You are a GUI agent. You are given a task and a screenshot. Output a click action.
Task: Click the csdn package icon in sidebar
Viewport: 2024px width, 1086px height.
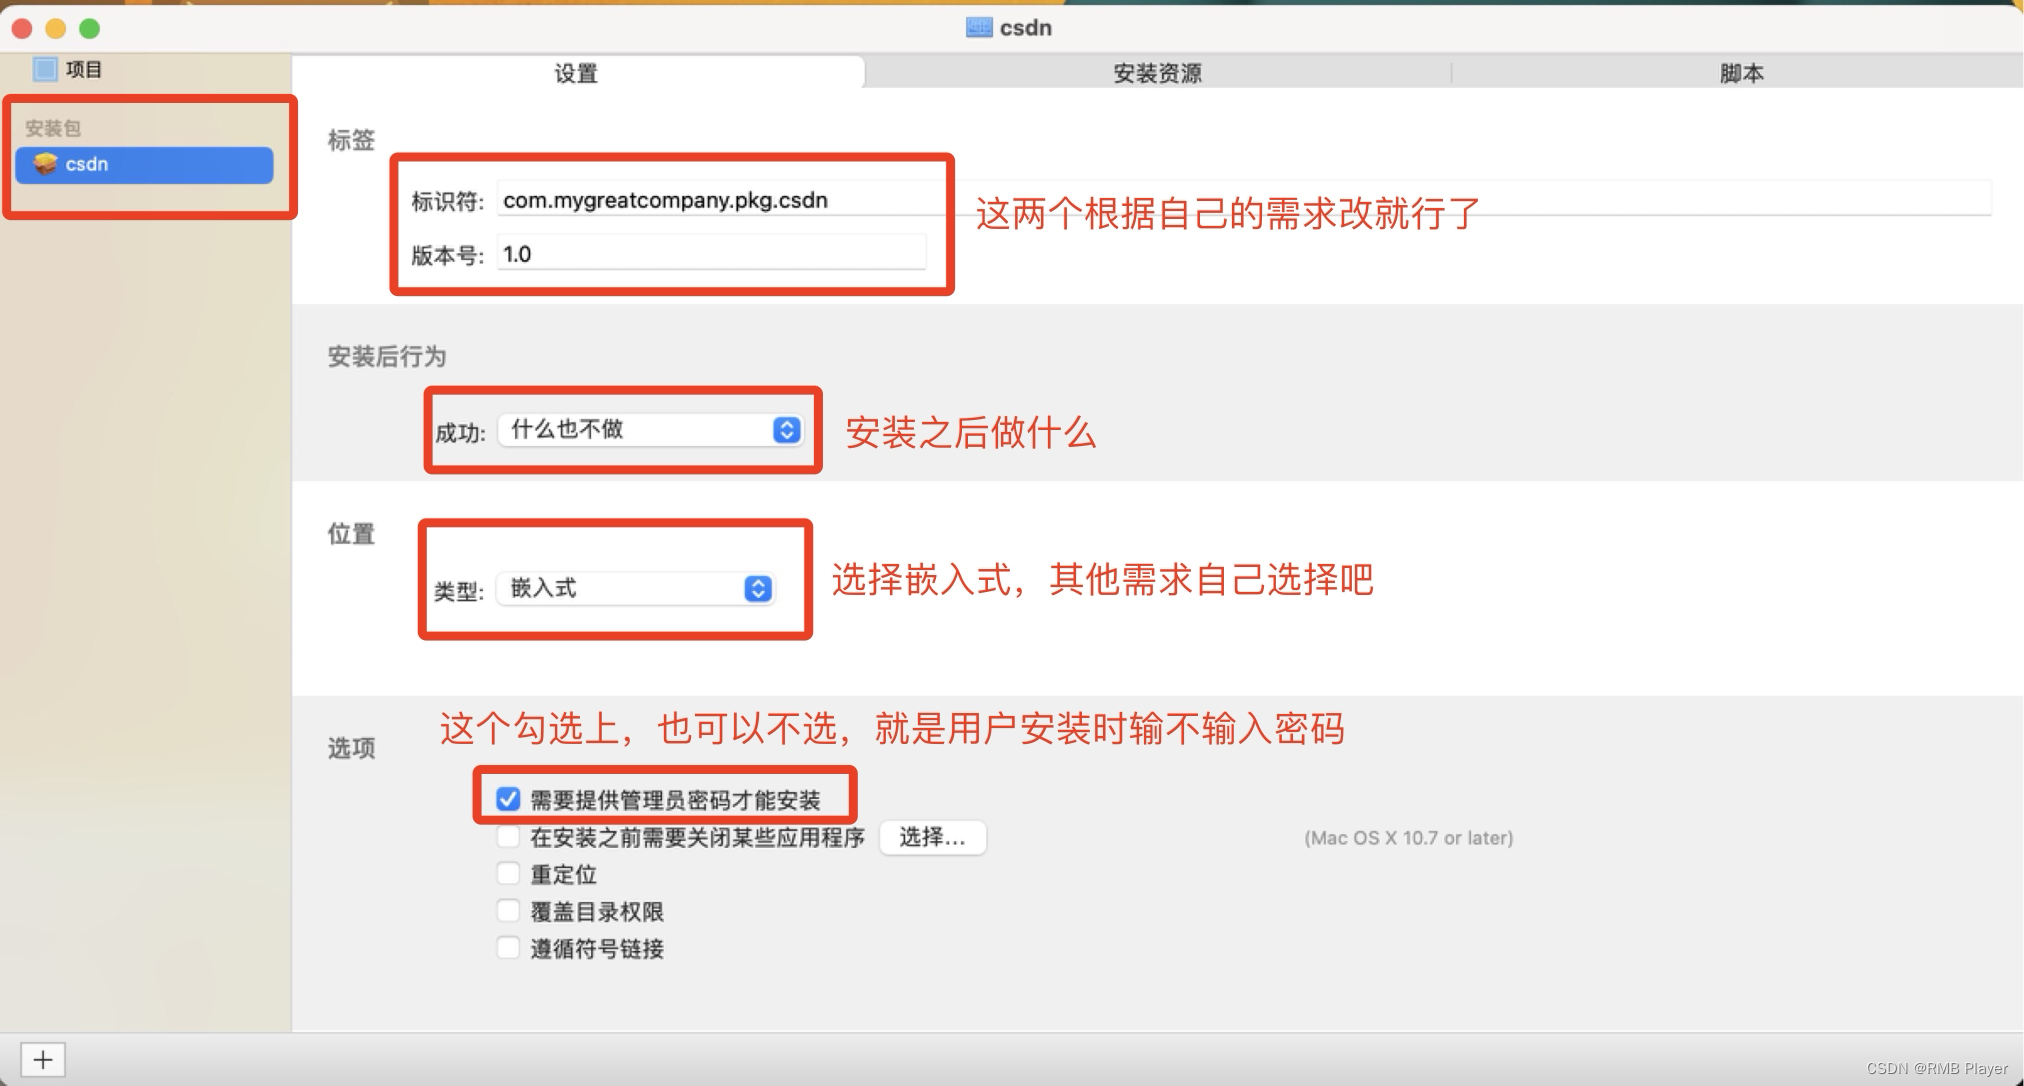[45, 164]
